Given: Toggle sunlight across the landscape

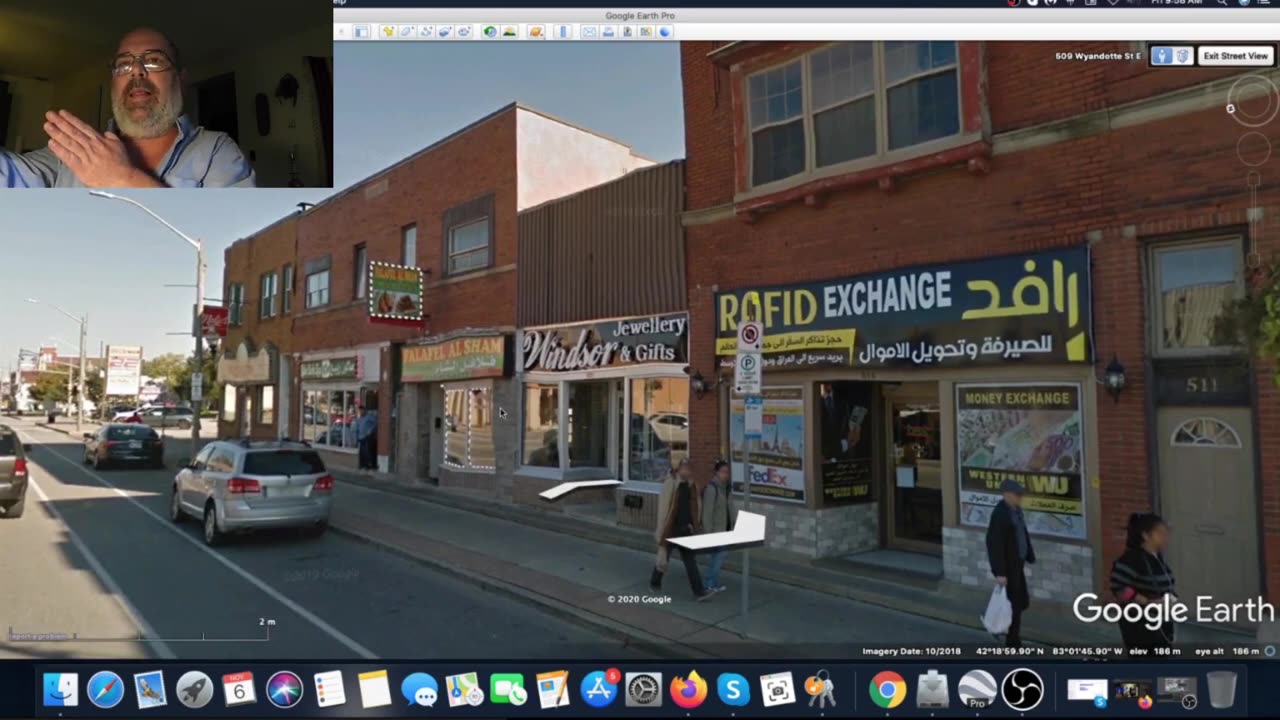Looking at the screenshot, I should (509, 32).
